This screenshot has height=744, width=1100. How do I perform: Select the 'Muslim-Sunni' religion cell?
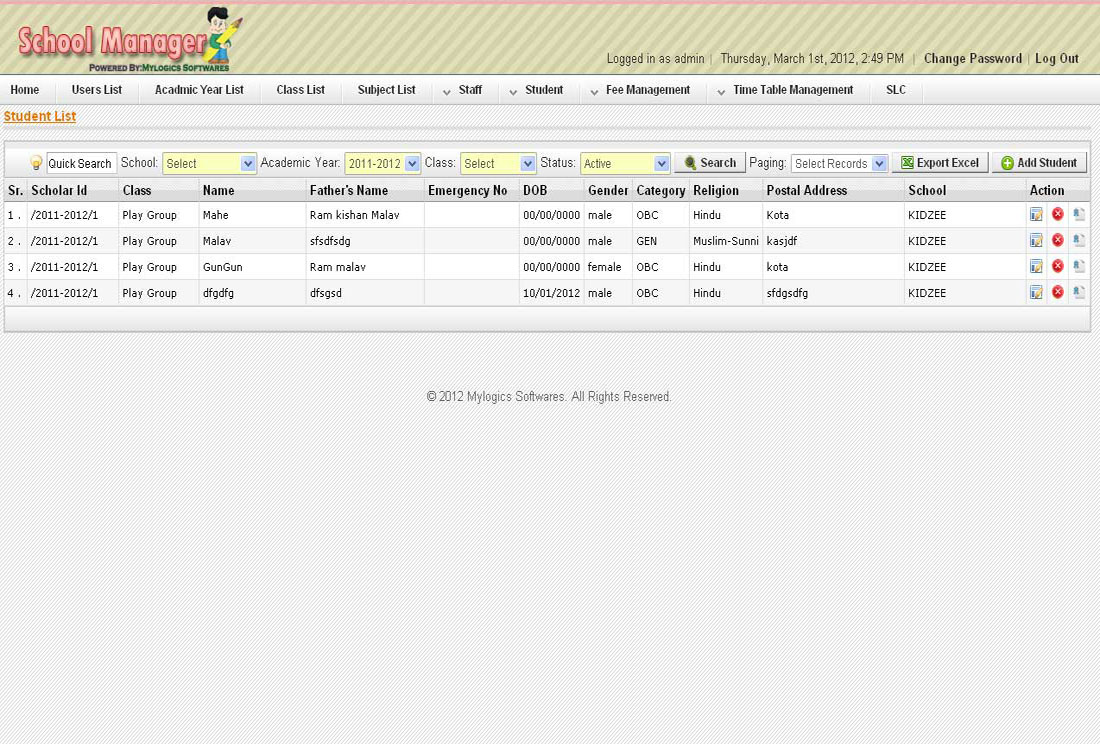(725, 241)
